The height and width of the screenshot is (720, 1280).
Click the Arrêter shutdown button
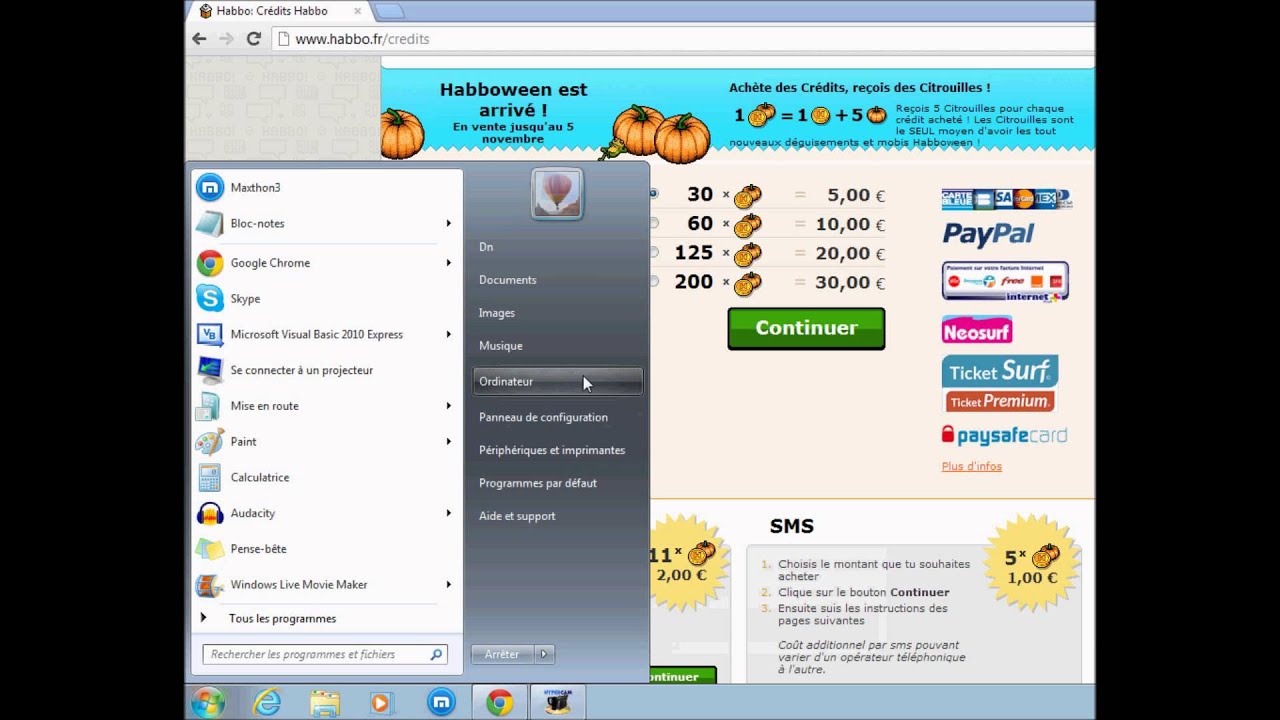tap(503, 654)
